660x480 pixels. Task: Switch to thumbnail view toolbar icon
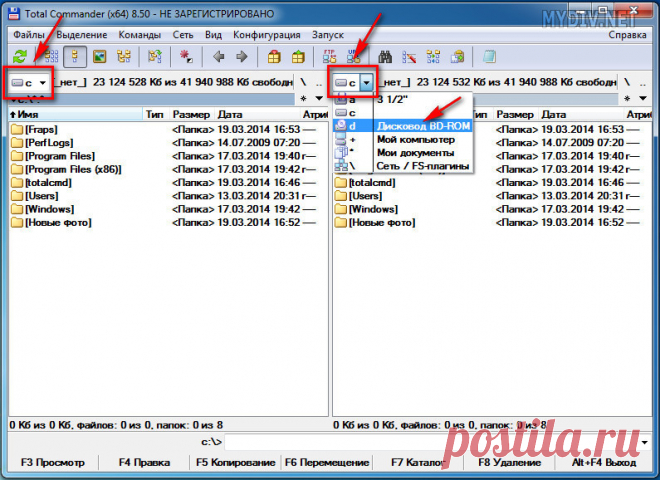[x=99, y=56]
